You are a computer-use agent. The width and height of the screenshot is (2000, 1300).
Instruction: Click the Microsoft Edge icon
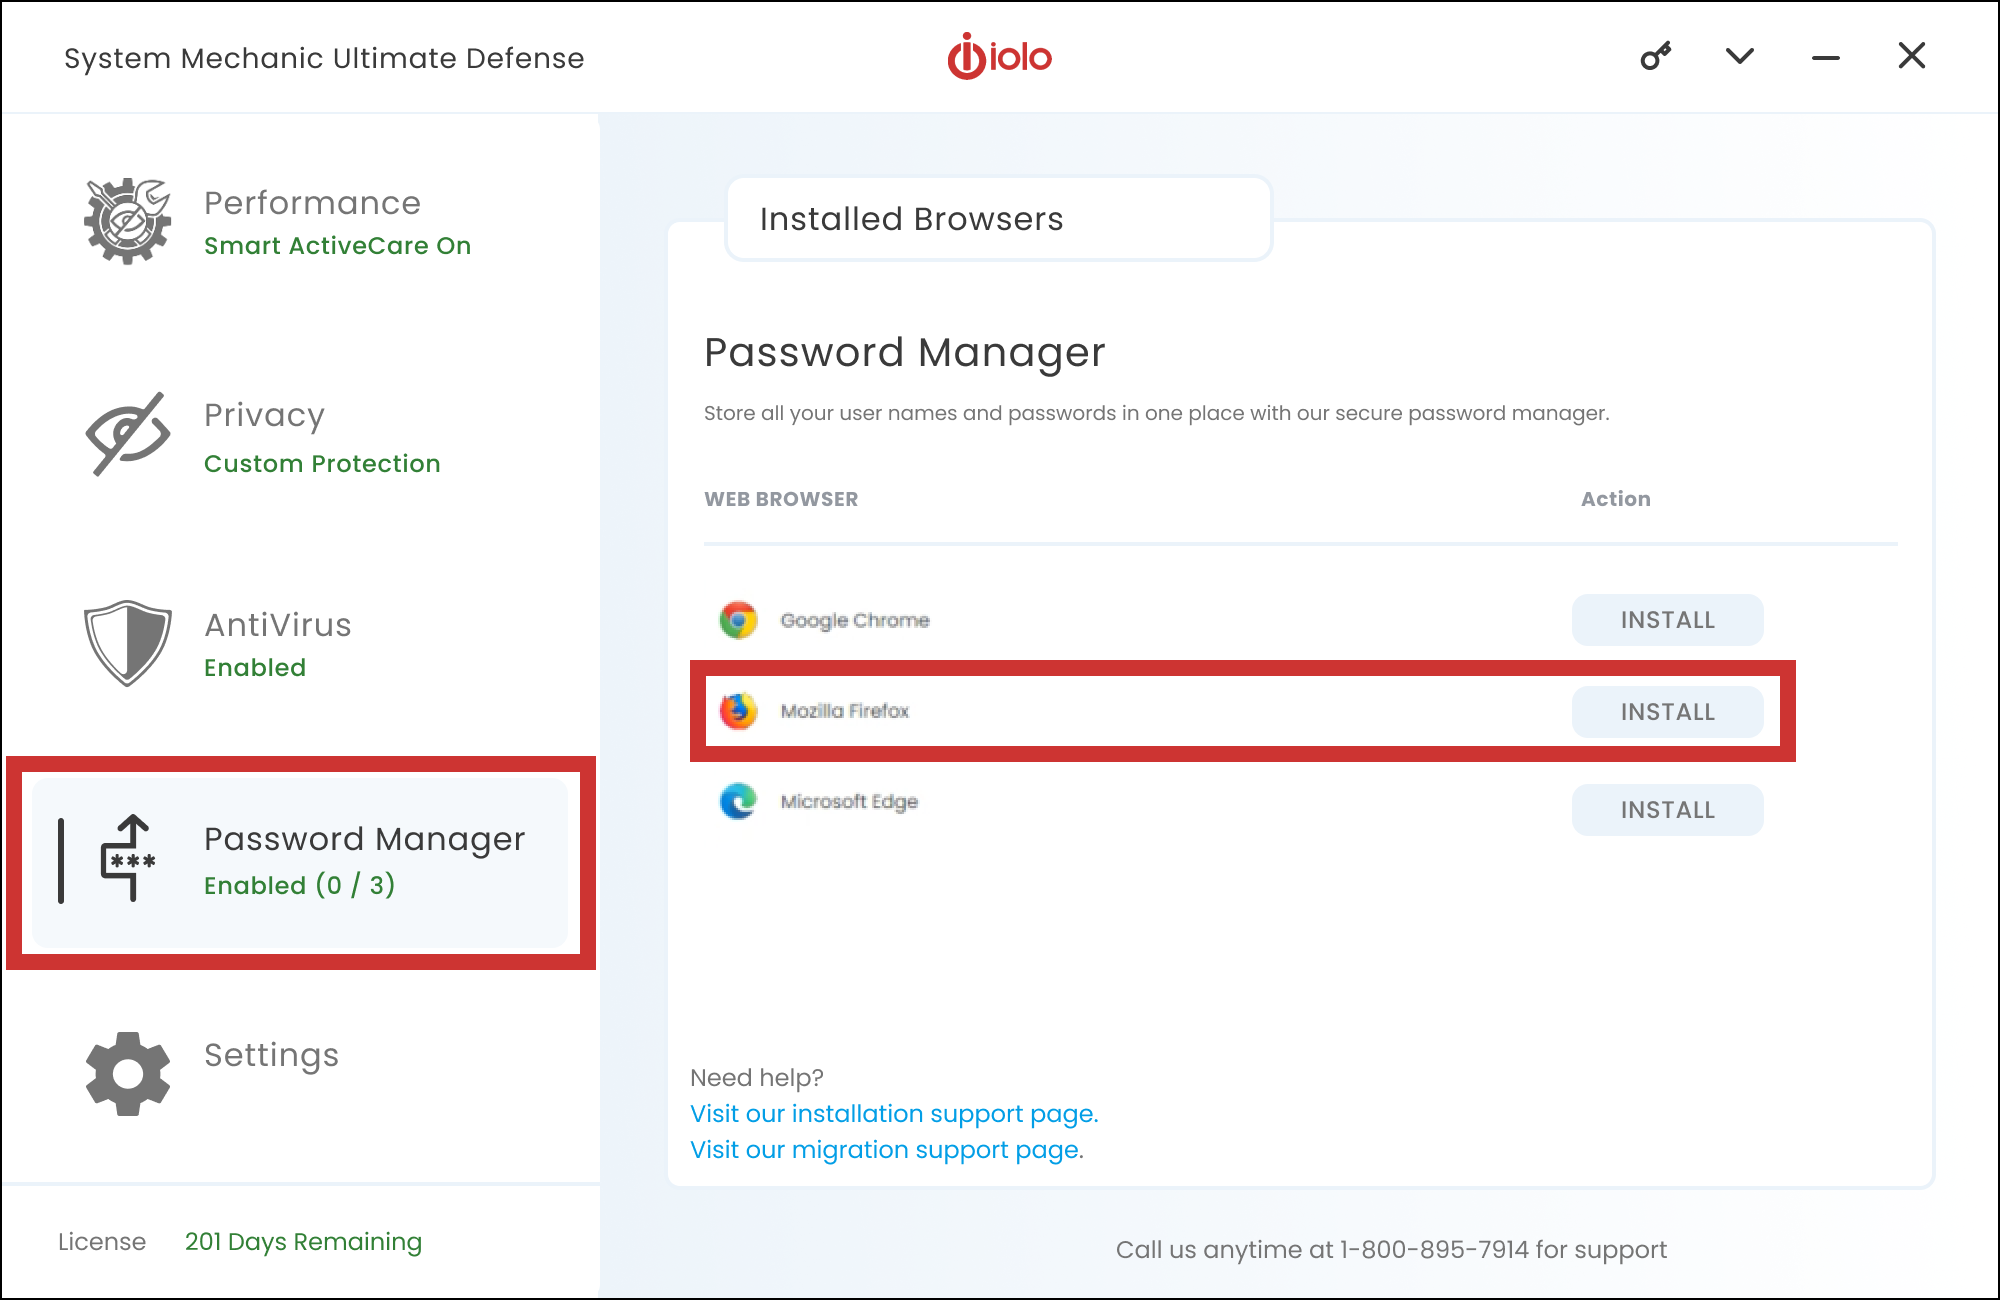pos(739,801)
